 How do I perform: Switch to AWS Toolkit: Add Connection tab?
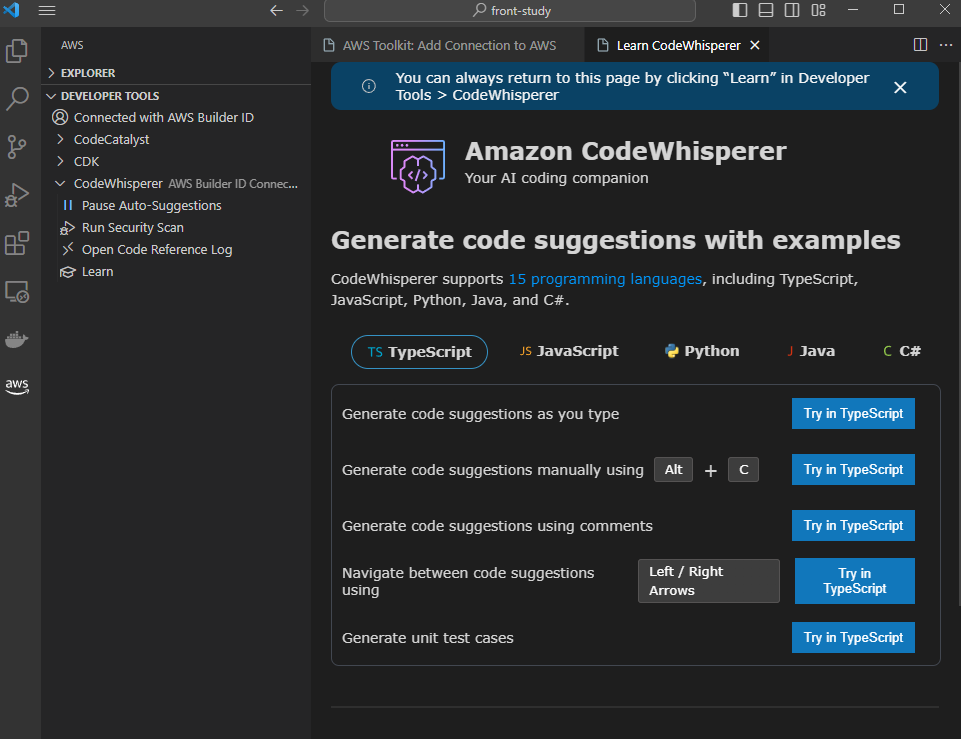(448, 45)
